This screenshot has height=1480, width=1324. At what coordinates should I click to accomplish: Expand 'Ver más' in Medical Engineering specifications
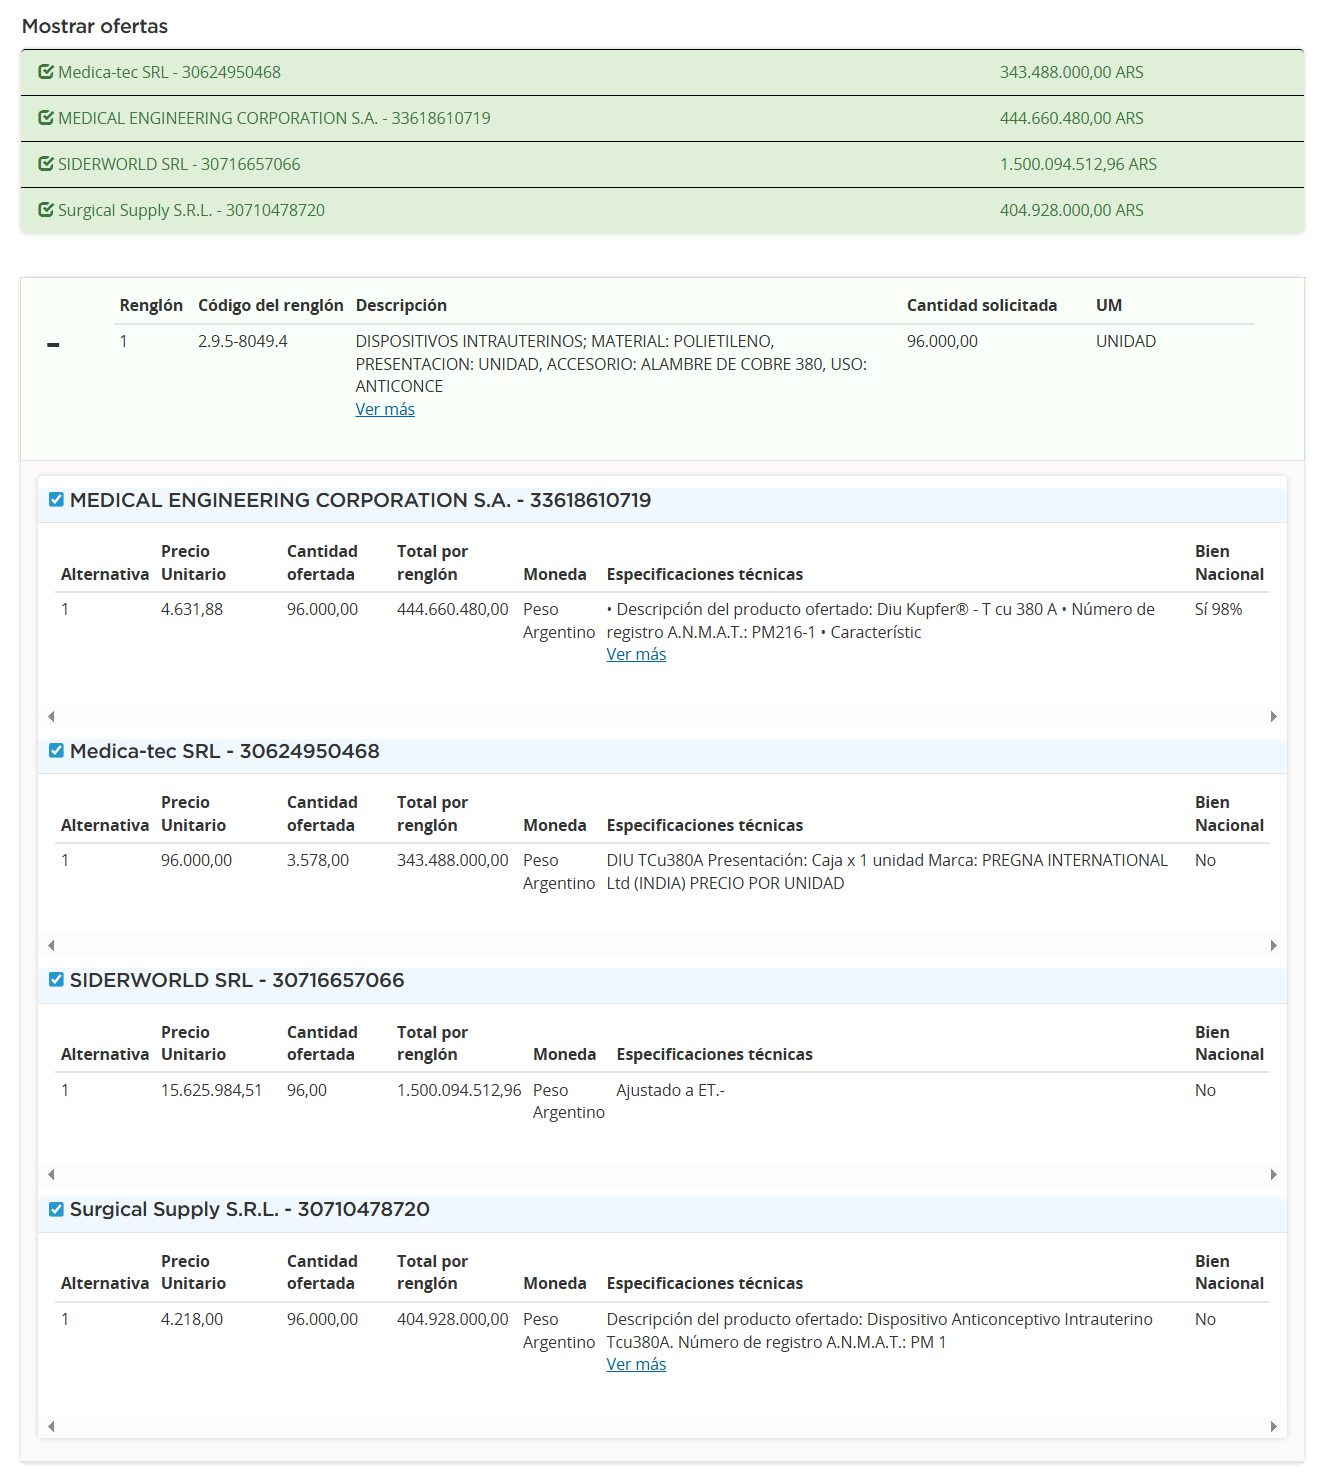coord(636,654)
